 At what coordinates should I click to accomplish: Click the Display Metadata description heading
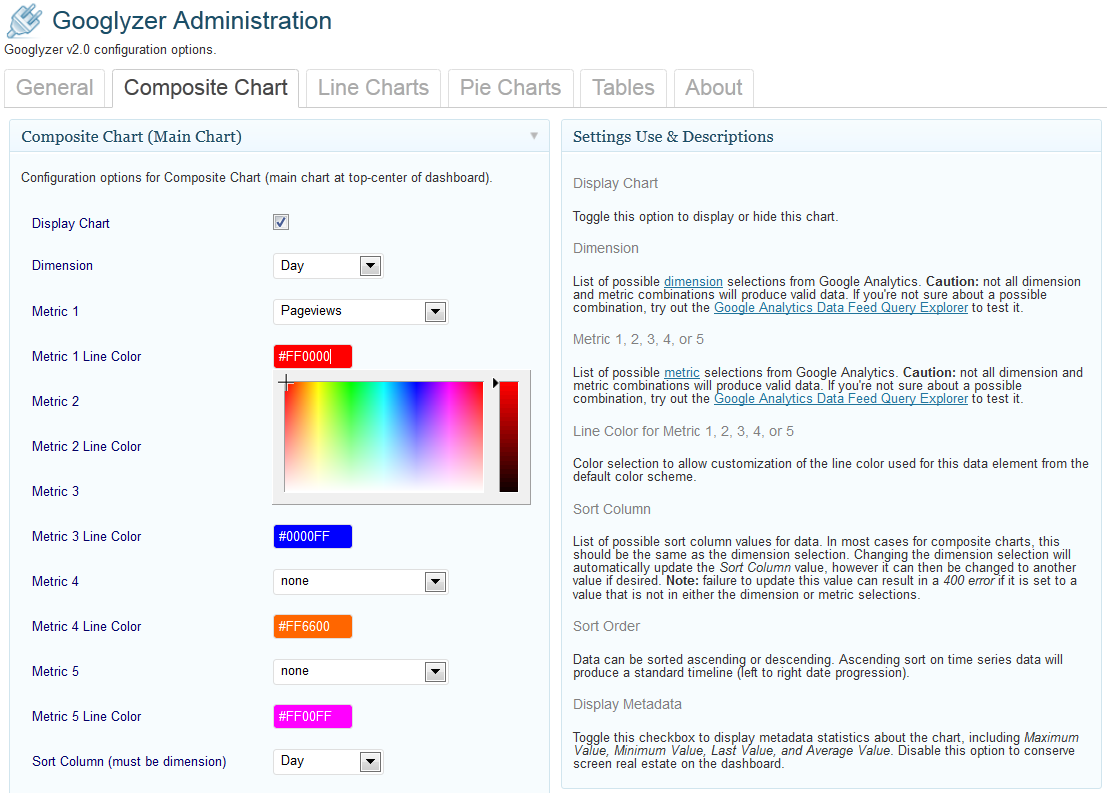(627, 704)
